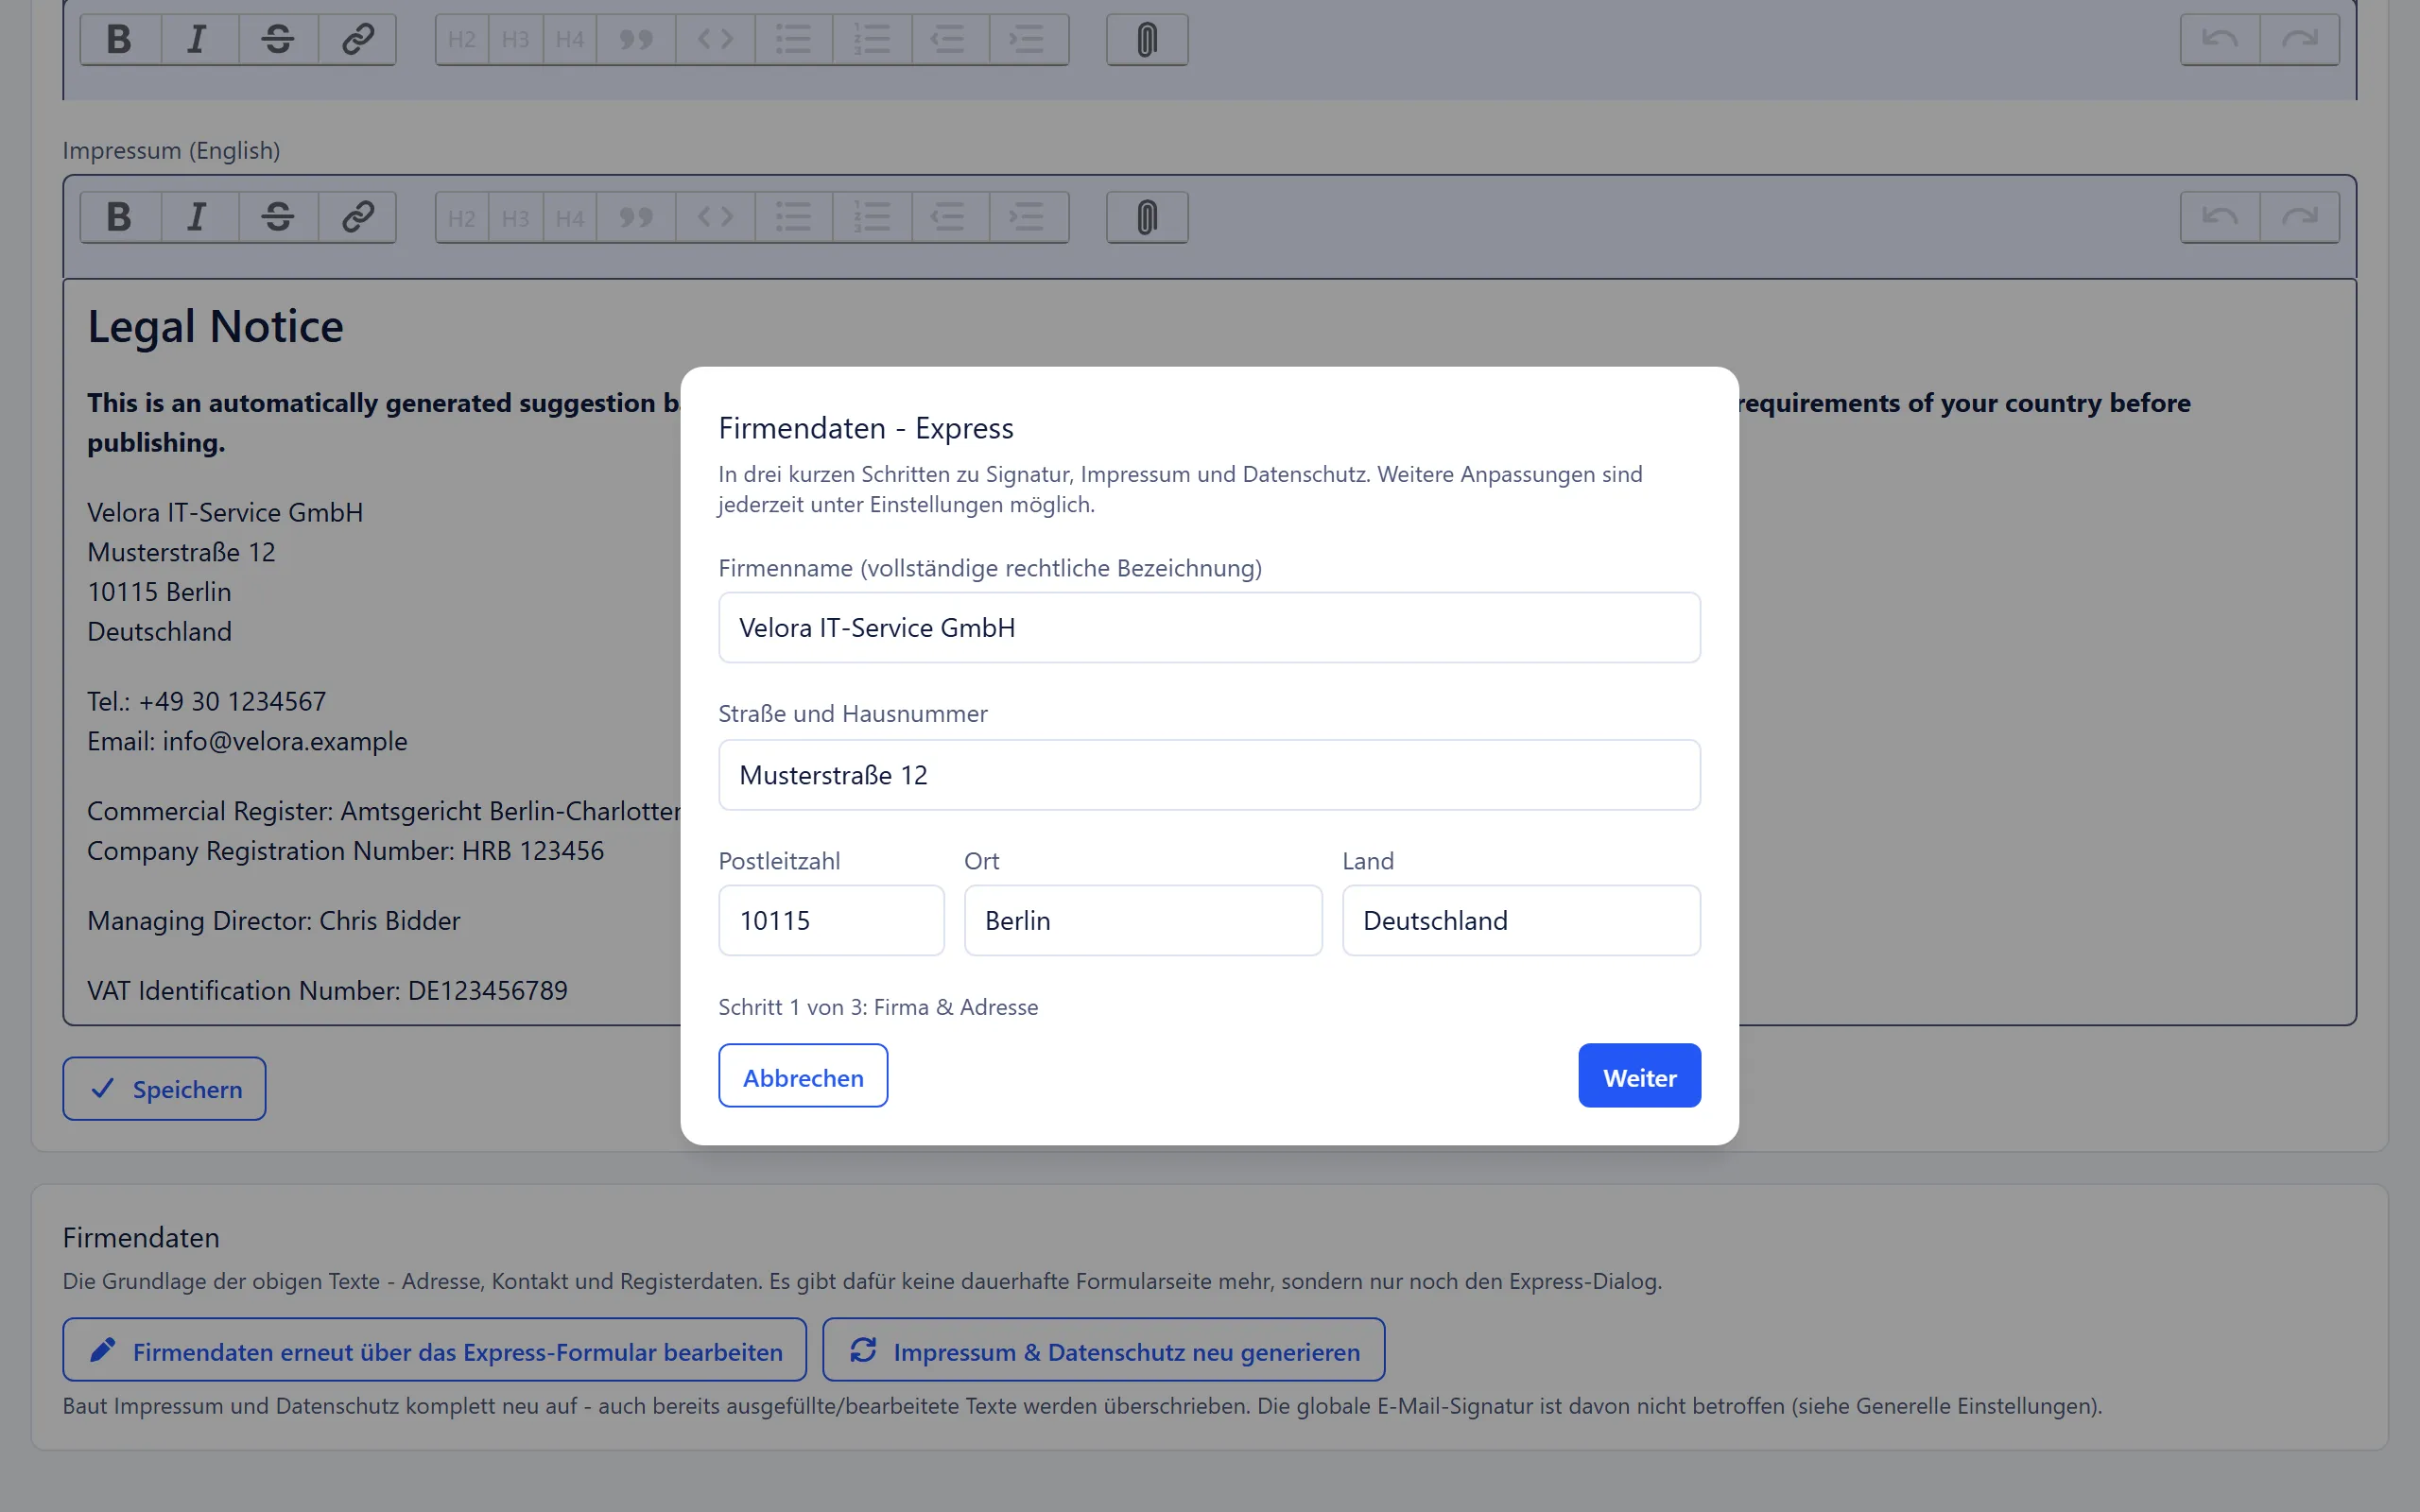Click the Legal Notice heading text
2420x1512 pixels.
215,326
